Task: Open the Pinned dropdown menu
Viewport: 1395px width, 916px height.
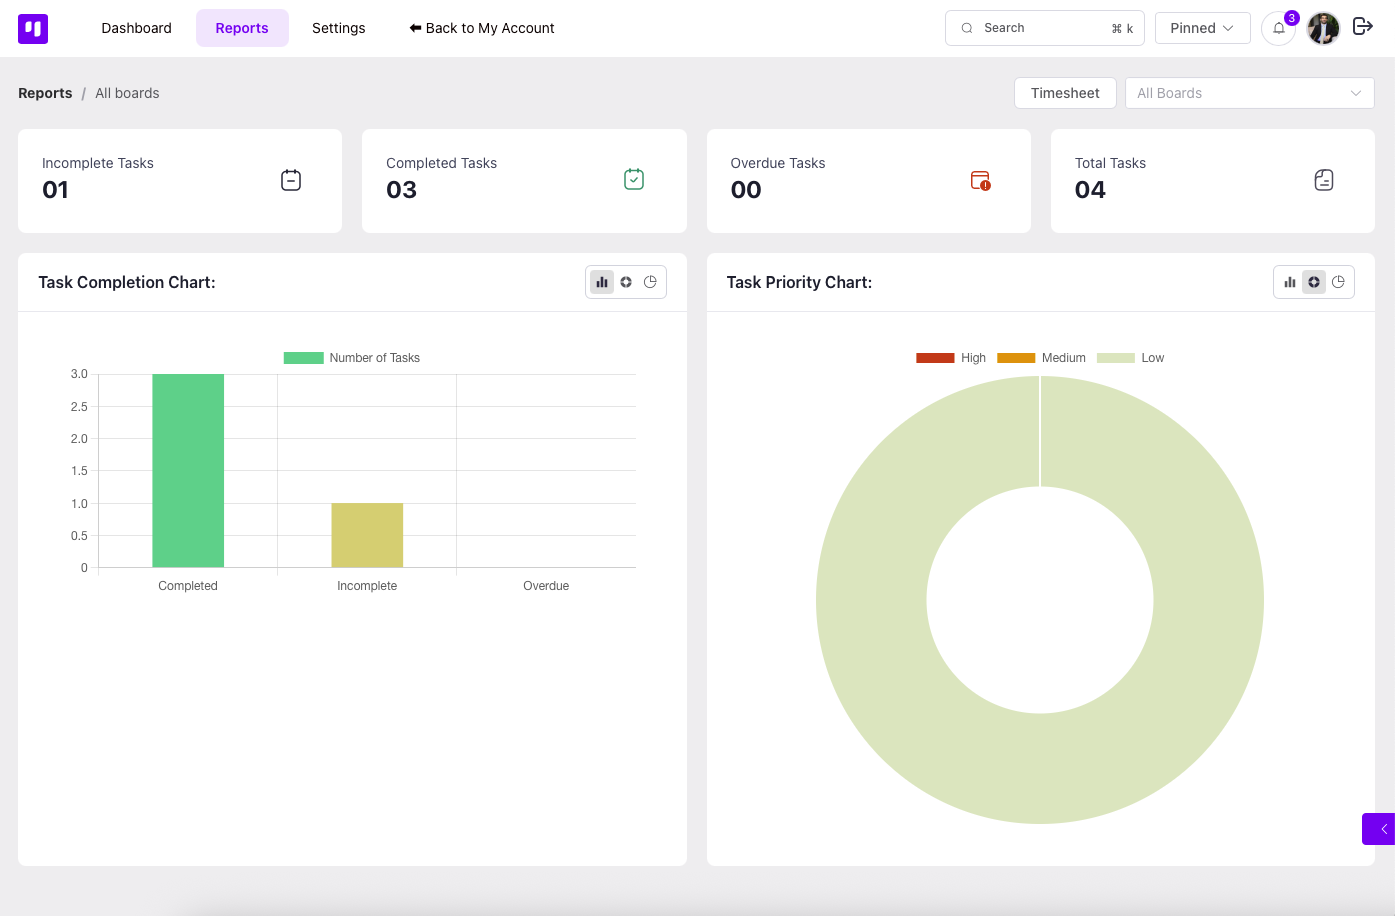Action: tap(1202, 28)
